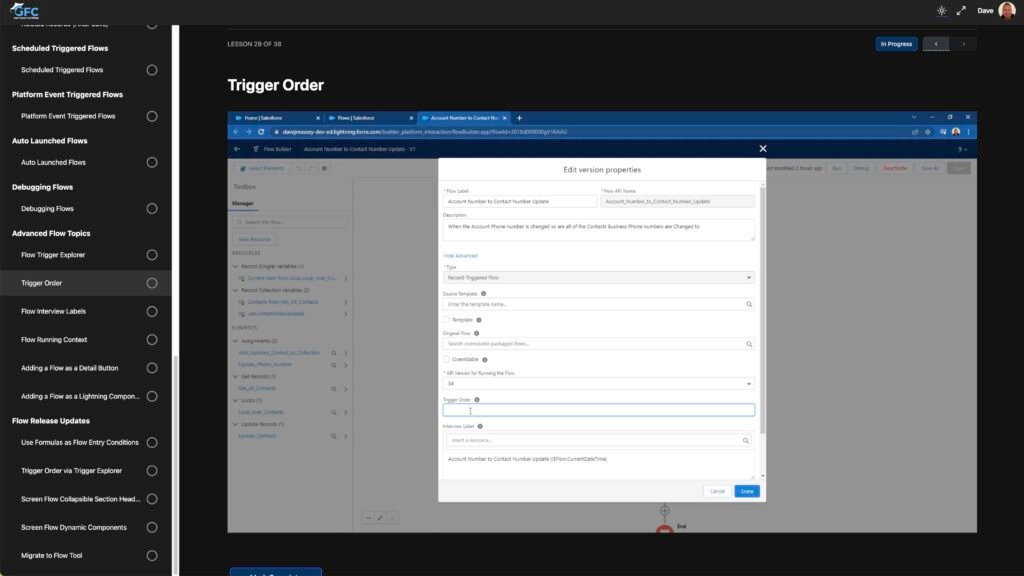This screenshot has height=576, width=1024.
Task: Click the dialog vertical scrollbar
Action: coord(762,311)
